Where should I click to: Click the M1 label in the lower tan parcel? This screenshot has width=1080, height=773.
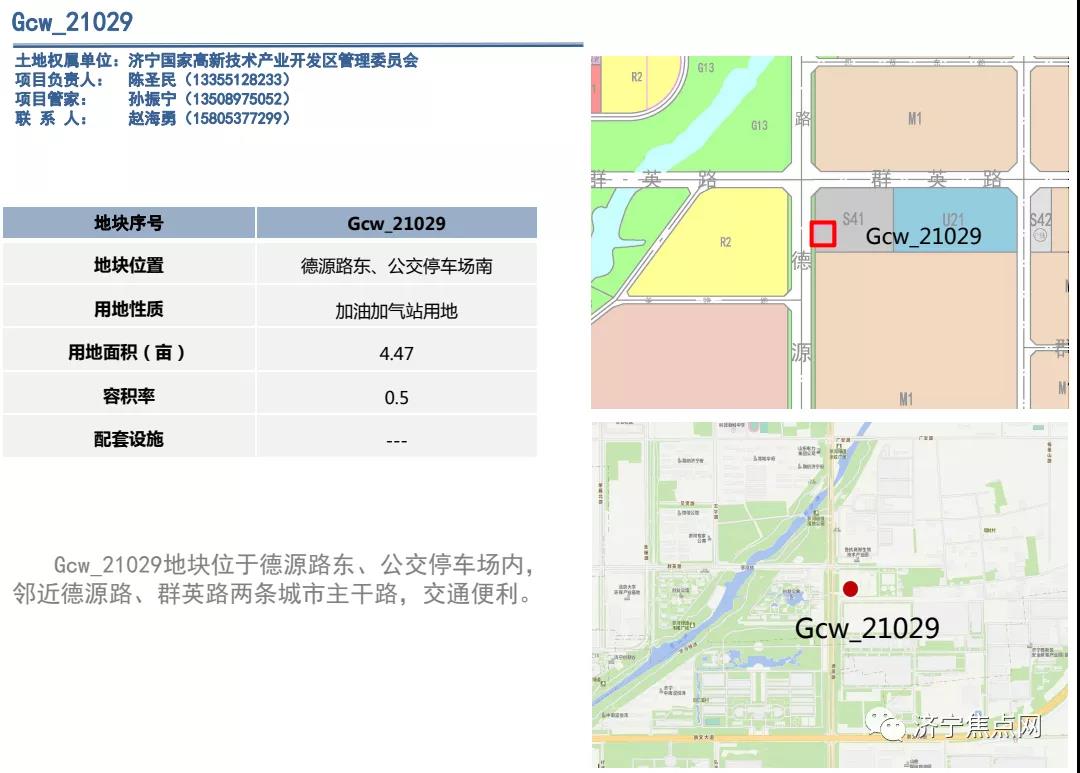pos(906,398)
